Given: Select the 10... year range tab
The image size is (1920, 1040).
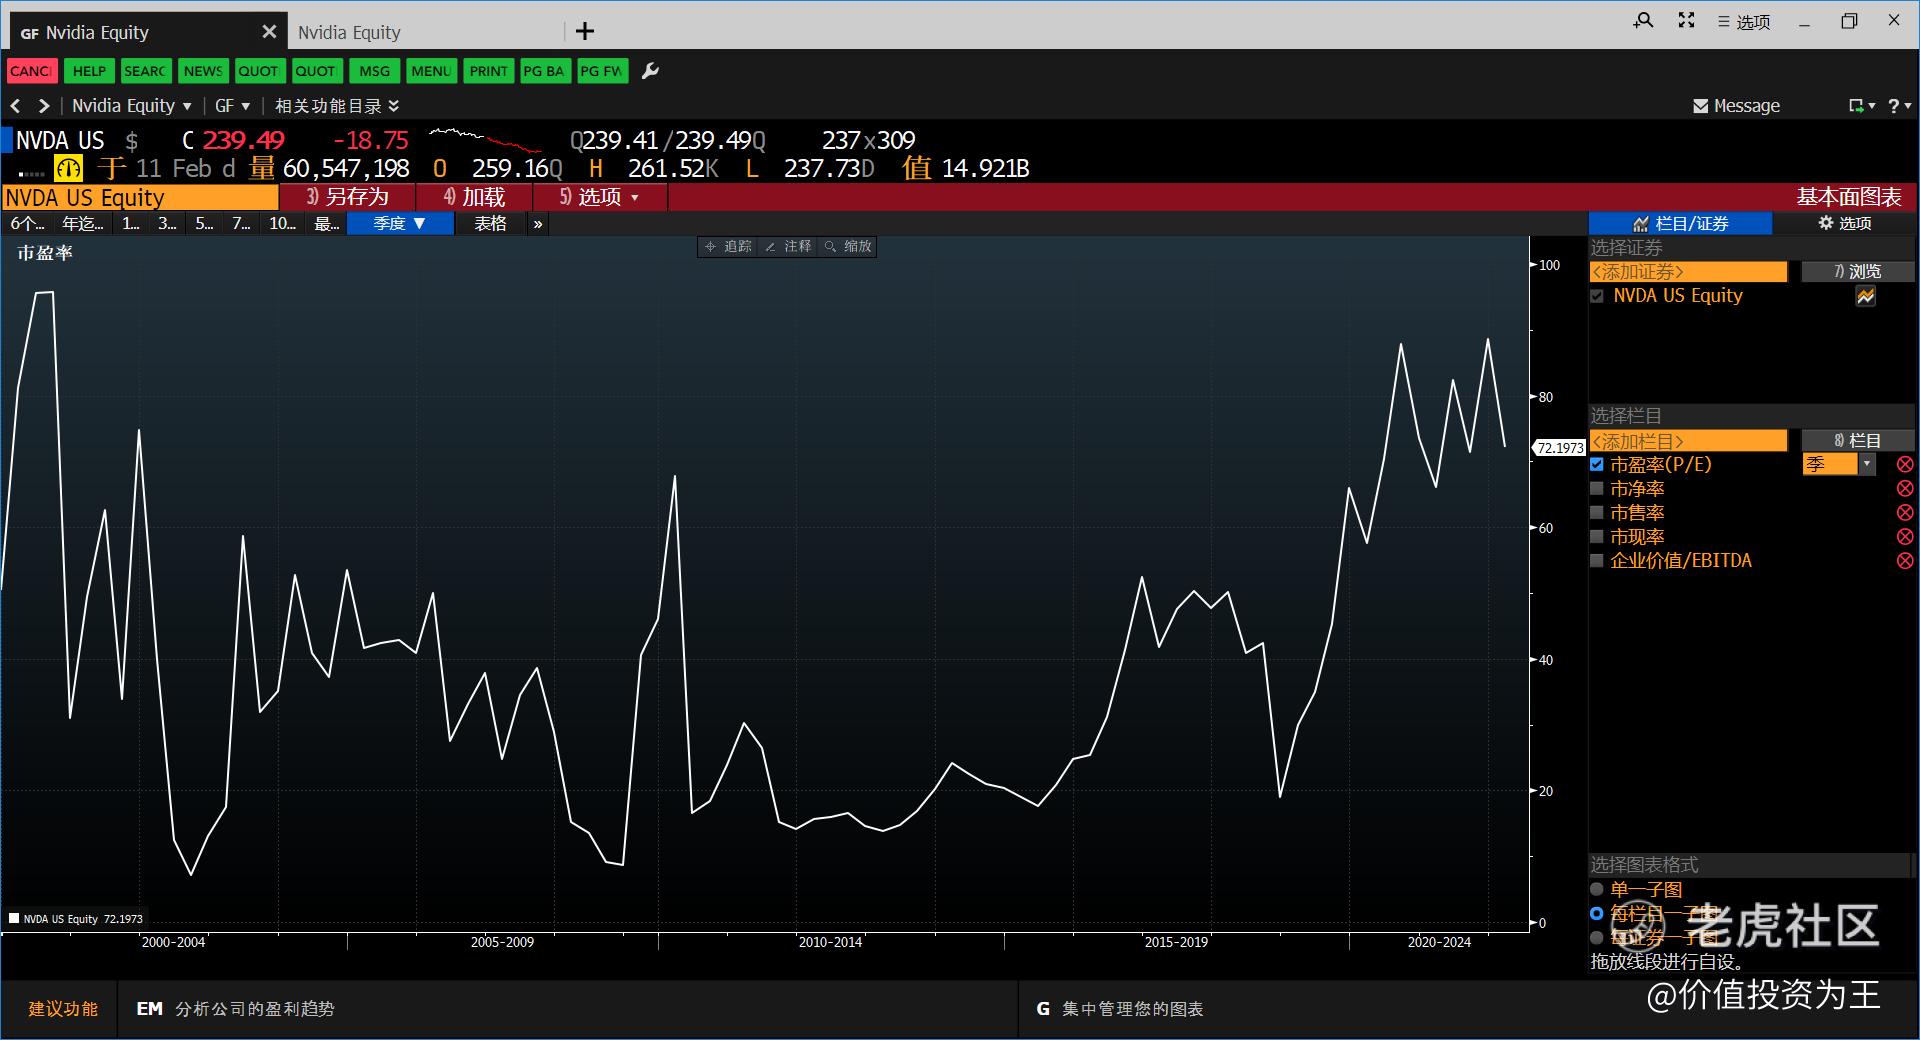Looking at the screenshot, I should click(283, 224).
